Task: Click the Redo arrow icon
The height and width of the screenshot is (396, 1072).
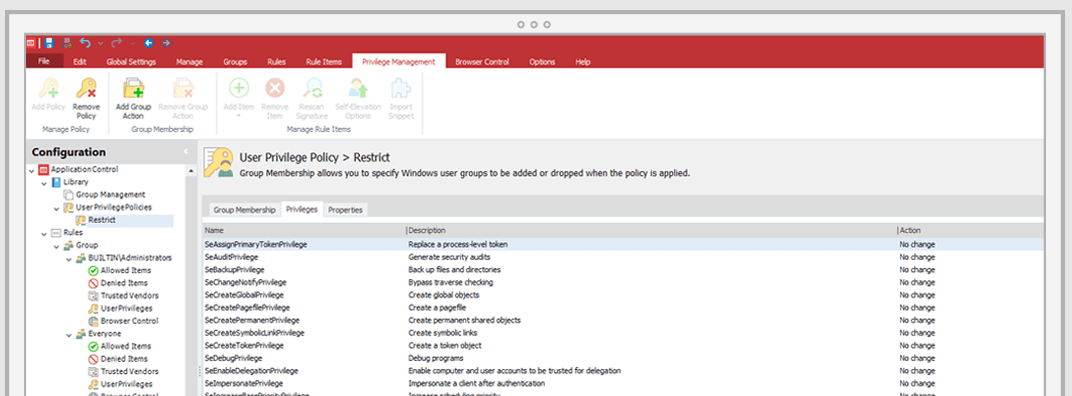Action: tap(116, 42)
